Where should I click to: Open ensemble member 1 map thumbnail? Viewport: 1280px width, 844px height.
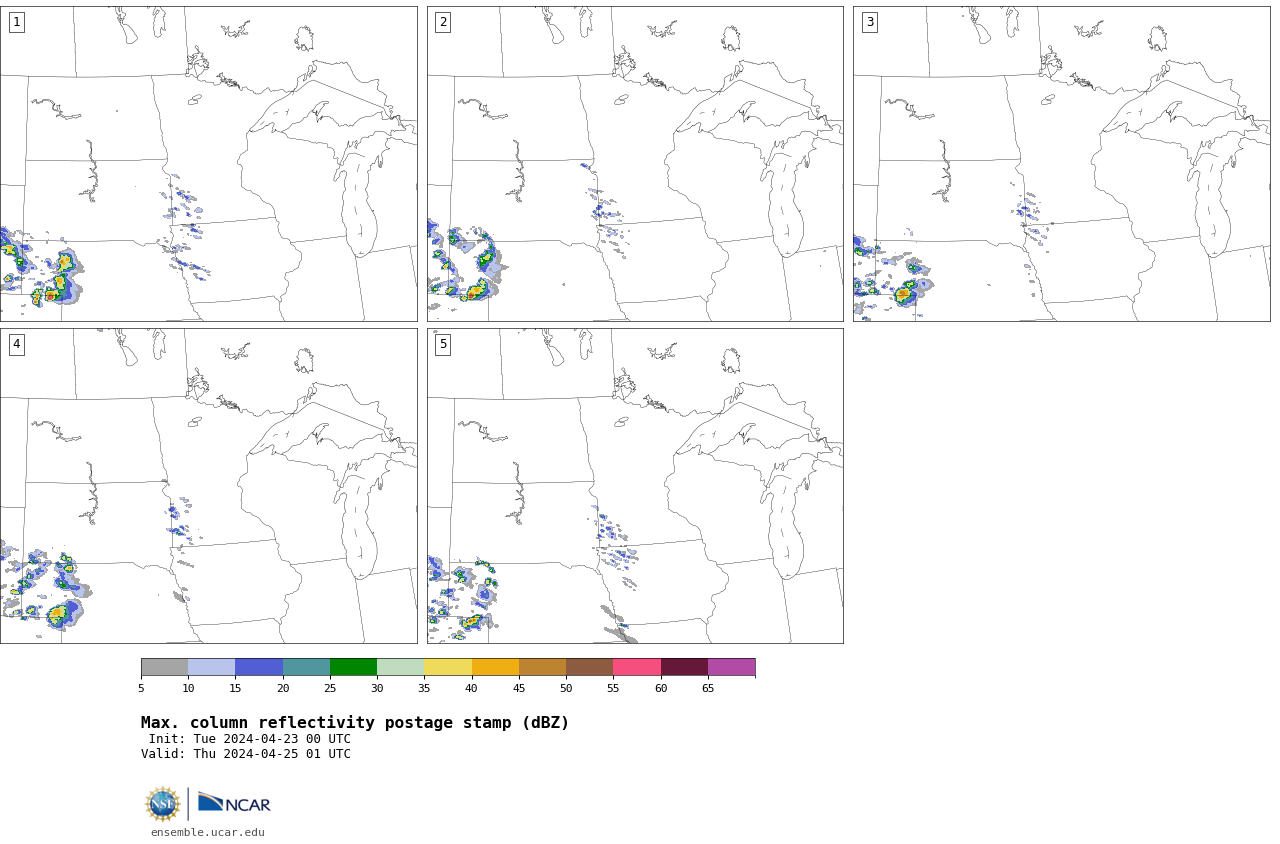(x=208, y=164)
